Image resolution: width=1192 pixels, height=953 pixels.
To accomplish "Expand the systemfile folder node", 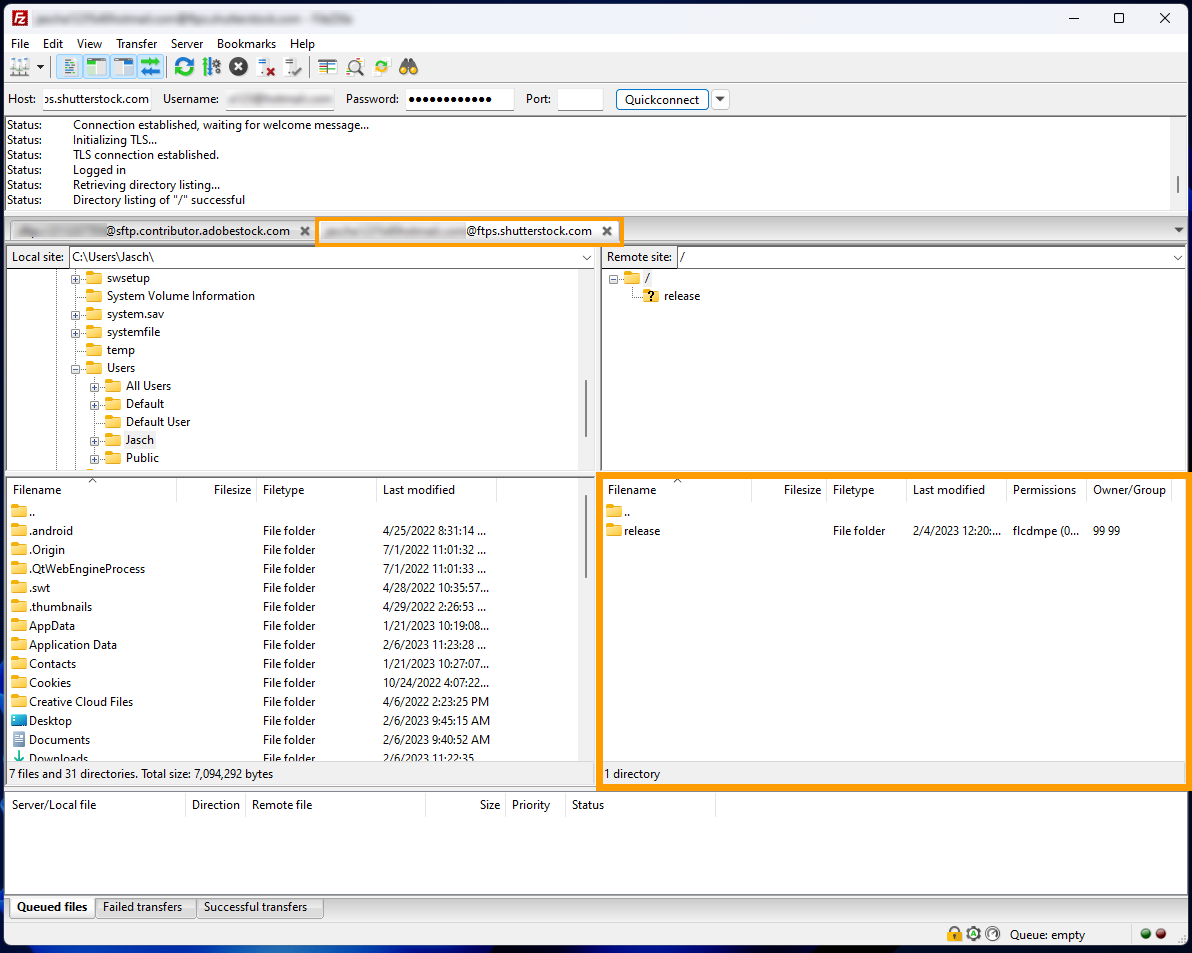I will pos(76,333).
